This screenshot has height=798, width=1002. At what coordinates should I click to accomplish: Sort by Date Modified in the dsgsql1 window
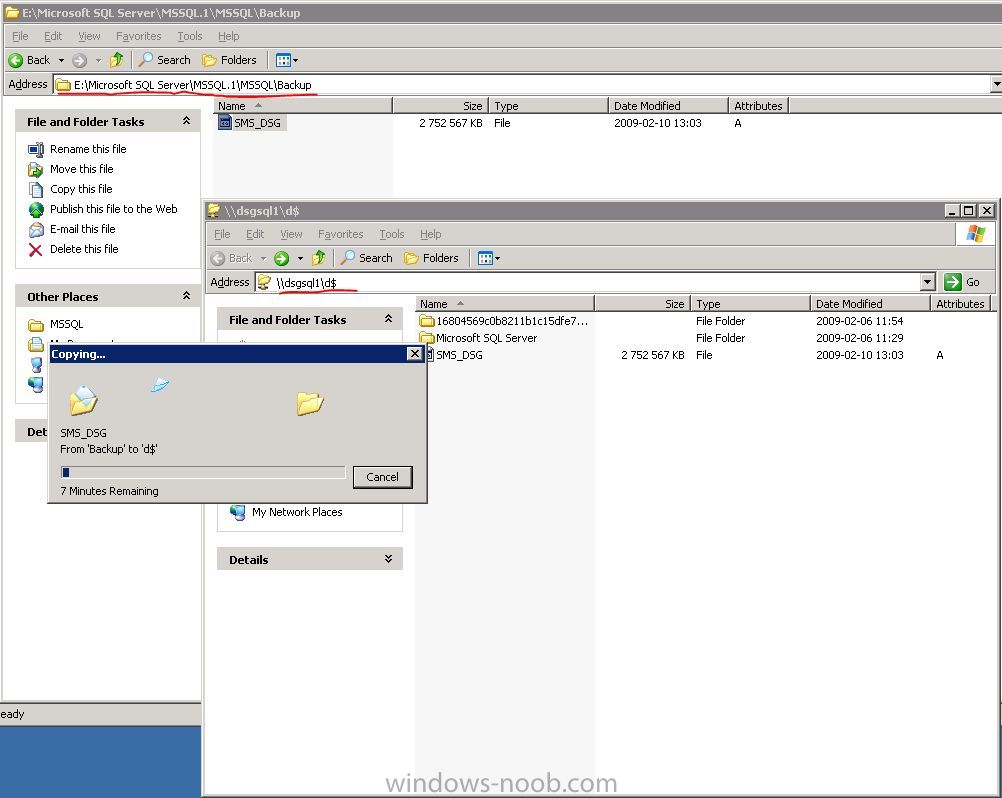tap(870, 303)
